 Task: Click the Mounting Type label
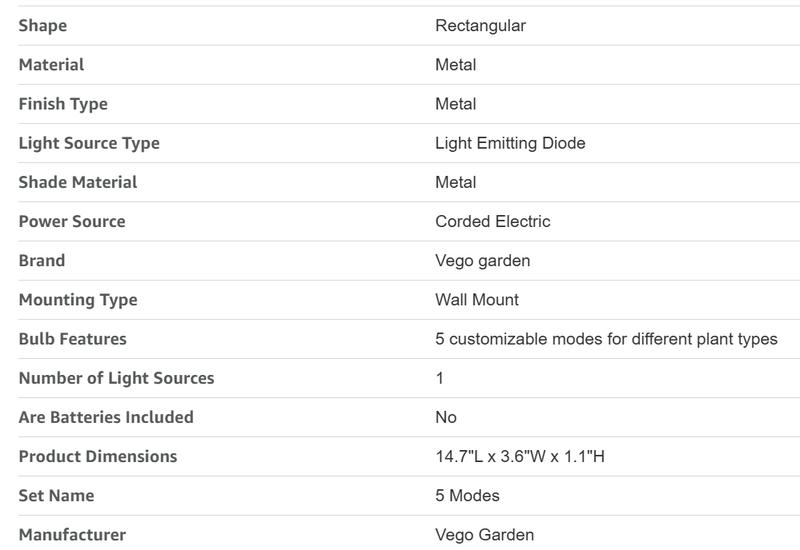tap(78, 299)
